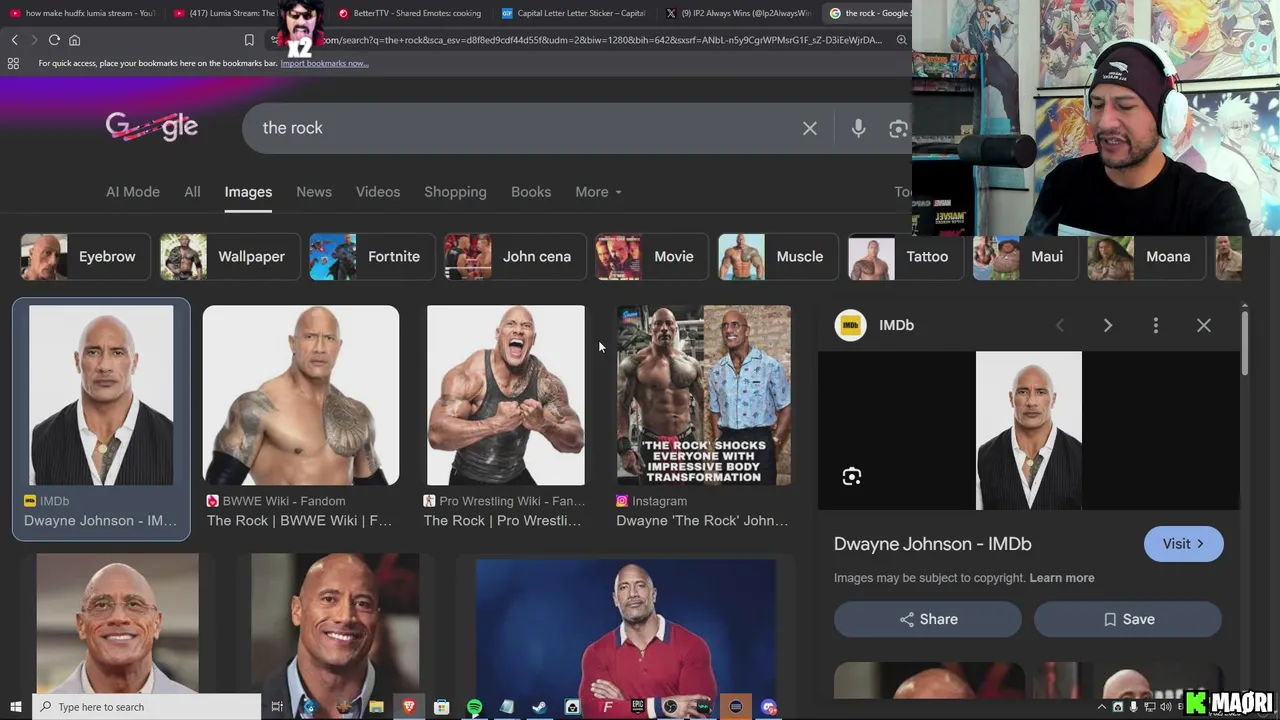The width and height of the screenshot is (1280, 720).
Task: Bookmark this page using the bookmark icon
Action: coord(249,40)
